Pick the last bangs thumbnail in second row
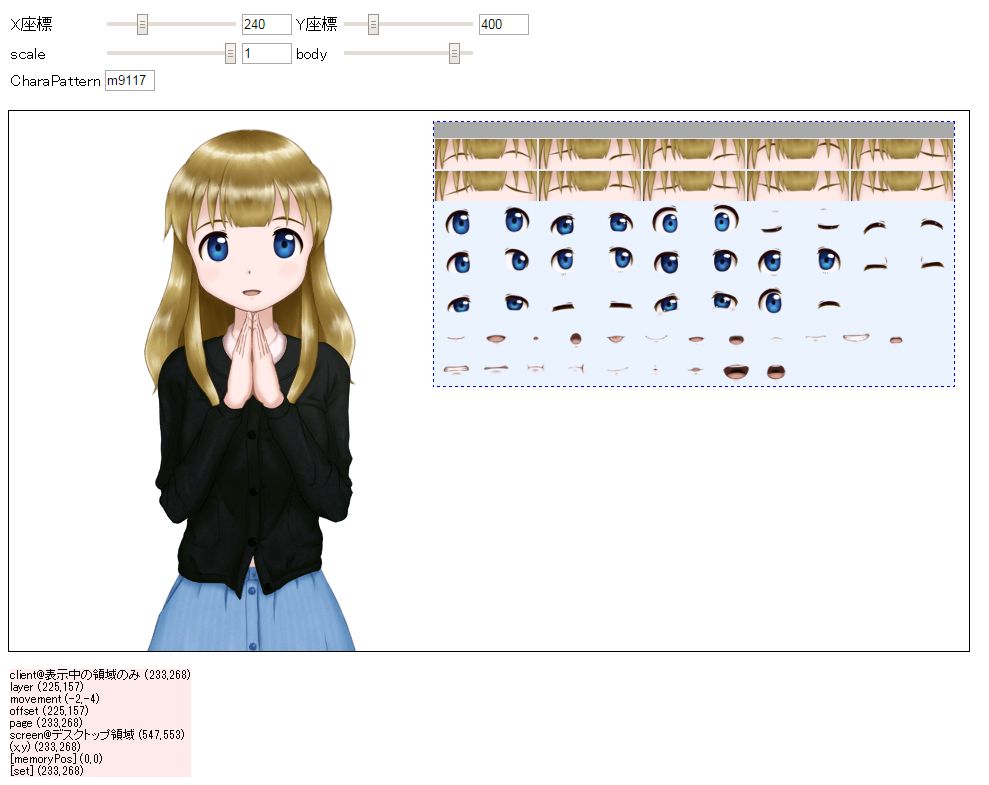This screenshot has height=785, width=989. [x=901, y=185]
